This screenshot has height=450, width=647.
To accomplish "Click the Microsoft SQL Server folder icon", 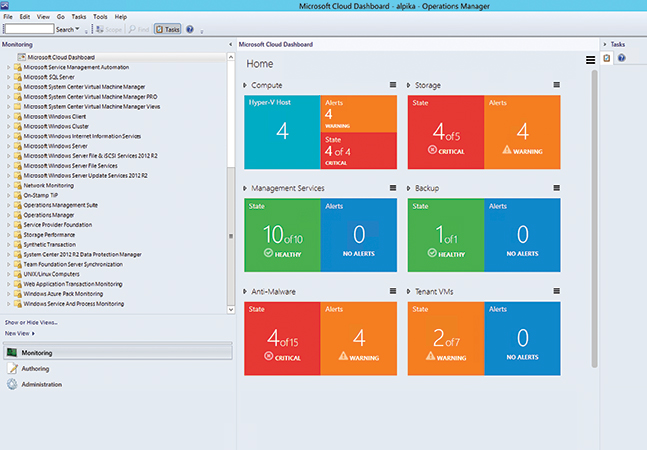I will click(18, 77).
